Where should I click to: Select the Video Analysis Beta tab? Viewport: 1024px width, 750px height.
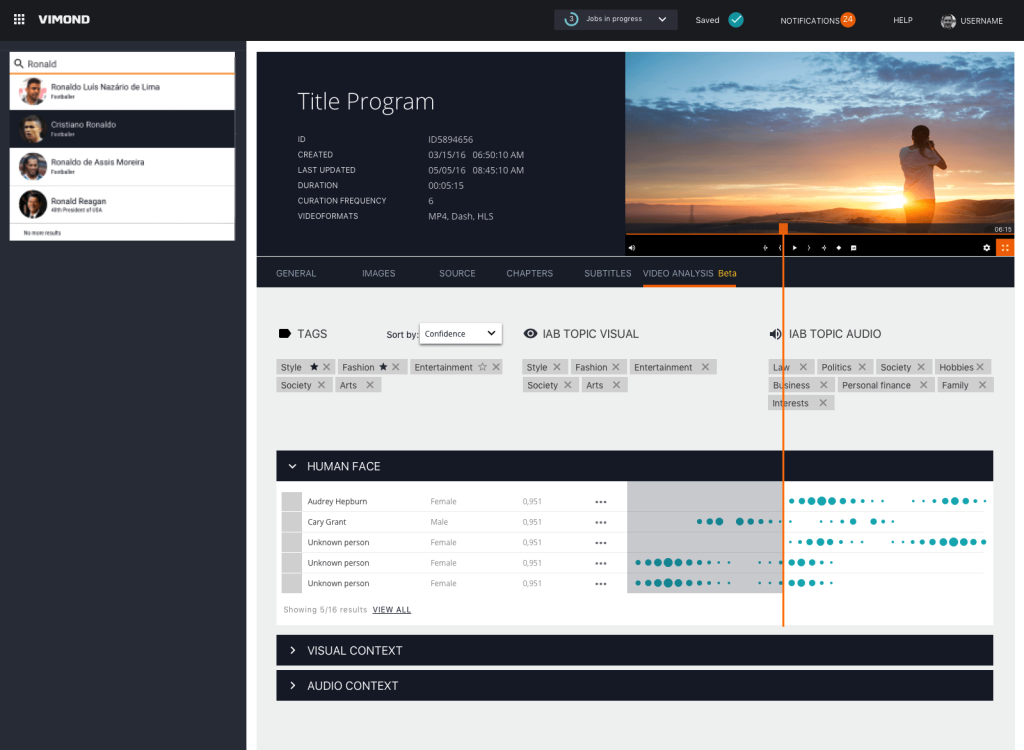pyautogui.click(x=689, y=273)
